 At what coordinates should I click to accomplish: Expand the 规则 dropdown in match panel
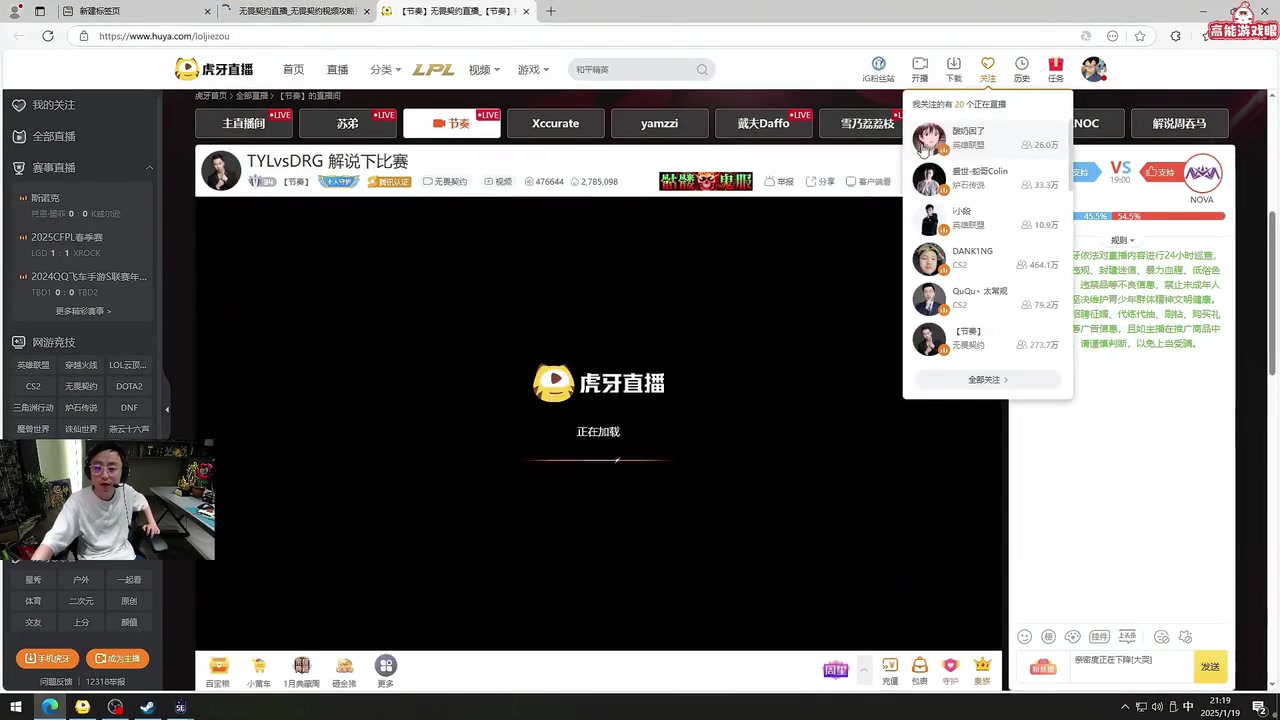[x=1122, y=240]
